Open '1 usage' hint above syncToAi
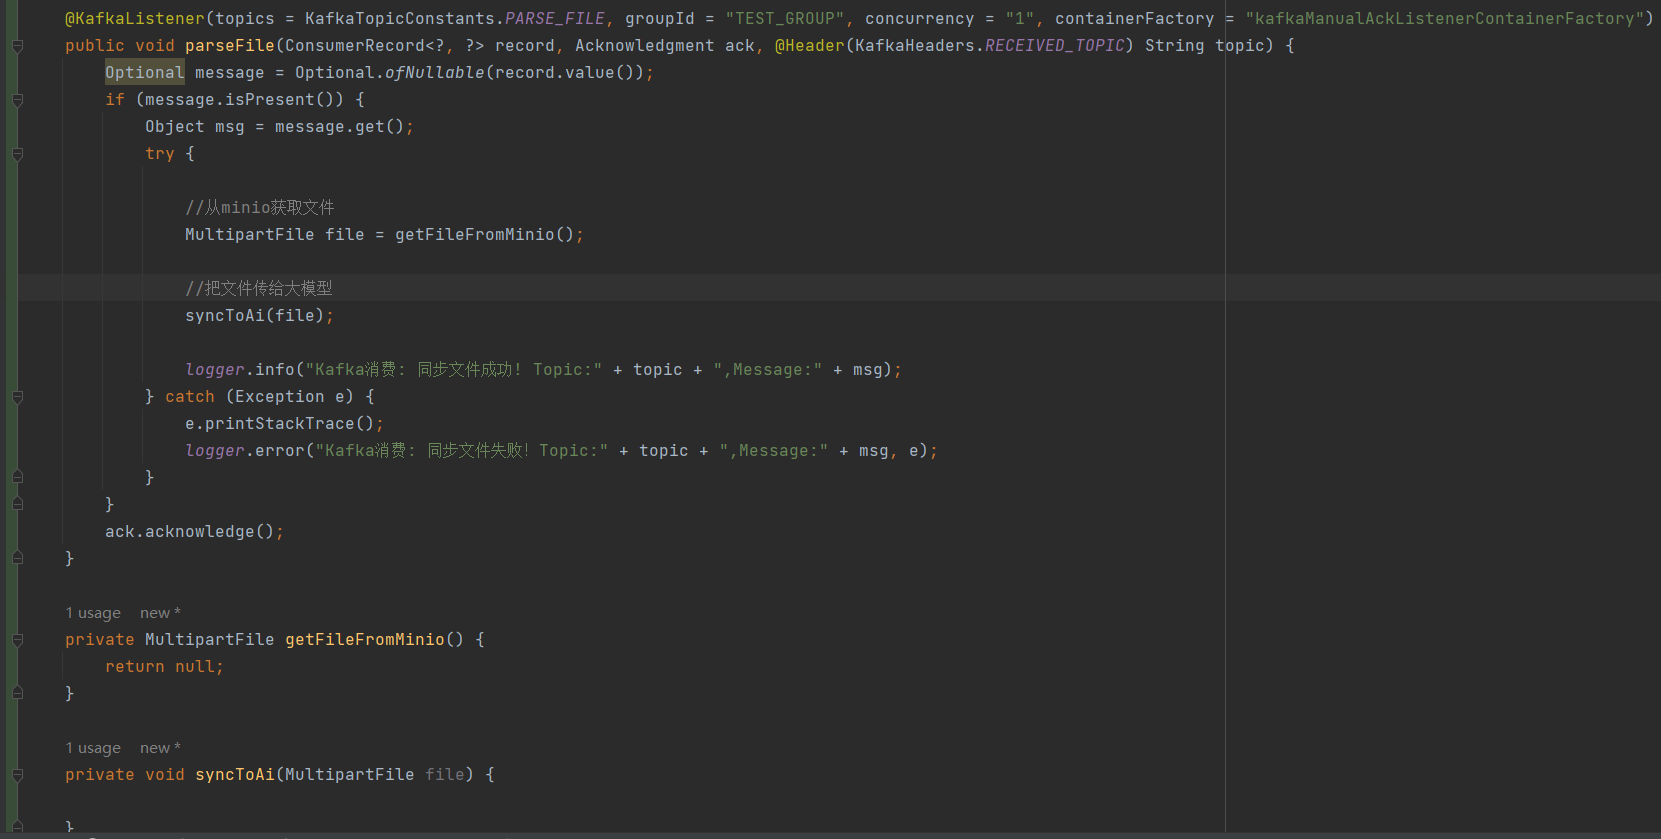This screenshot has height=839, width=1661. point(93,748)
